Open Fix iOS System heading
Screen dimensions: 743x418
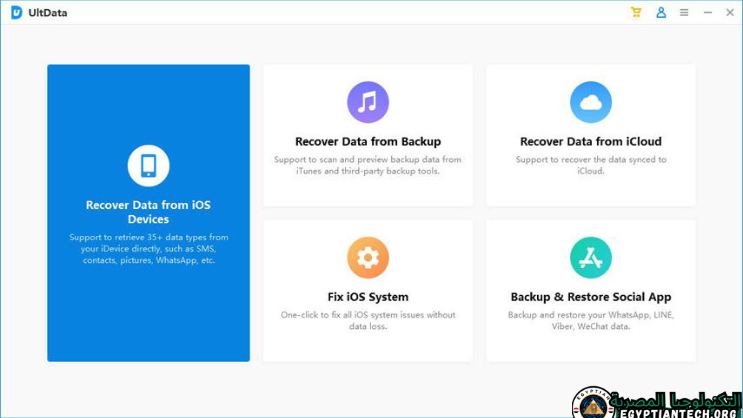367,297
